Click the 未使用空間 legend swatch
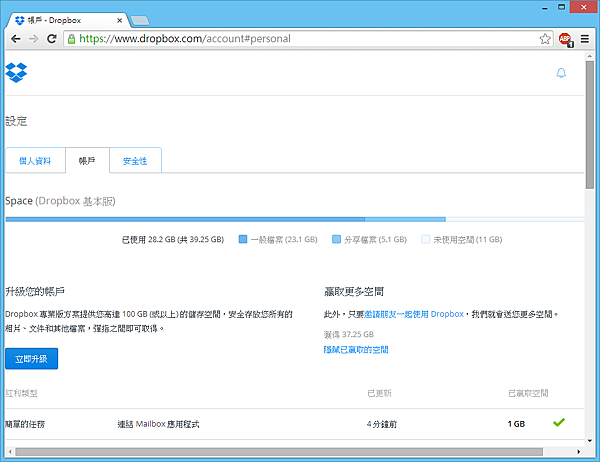600x462 pixels. [425, 239]
